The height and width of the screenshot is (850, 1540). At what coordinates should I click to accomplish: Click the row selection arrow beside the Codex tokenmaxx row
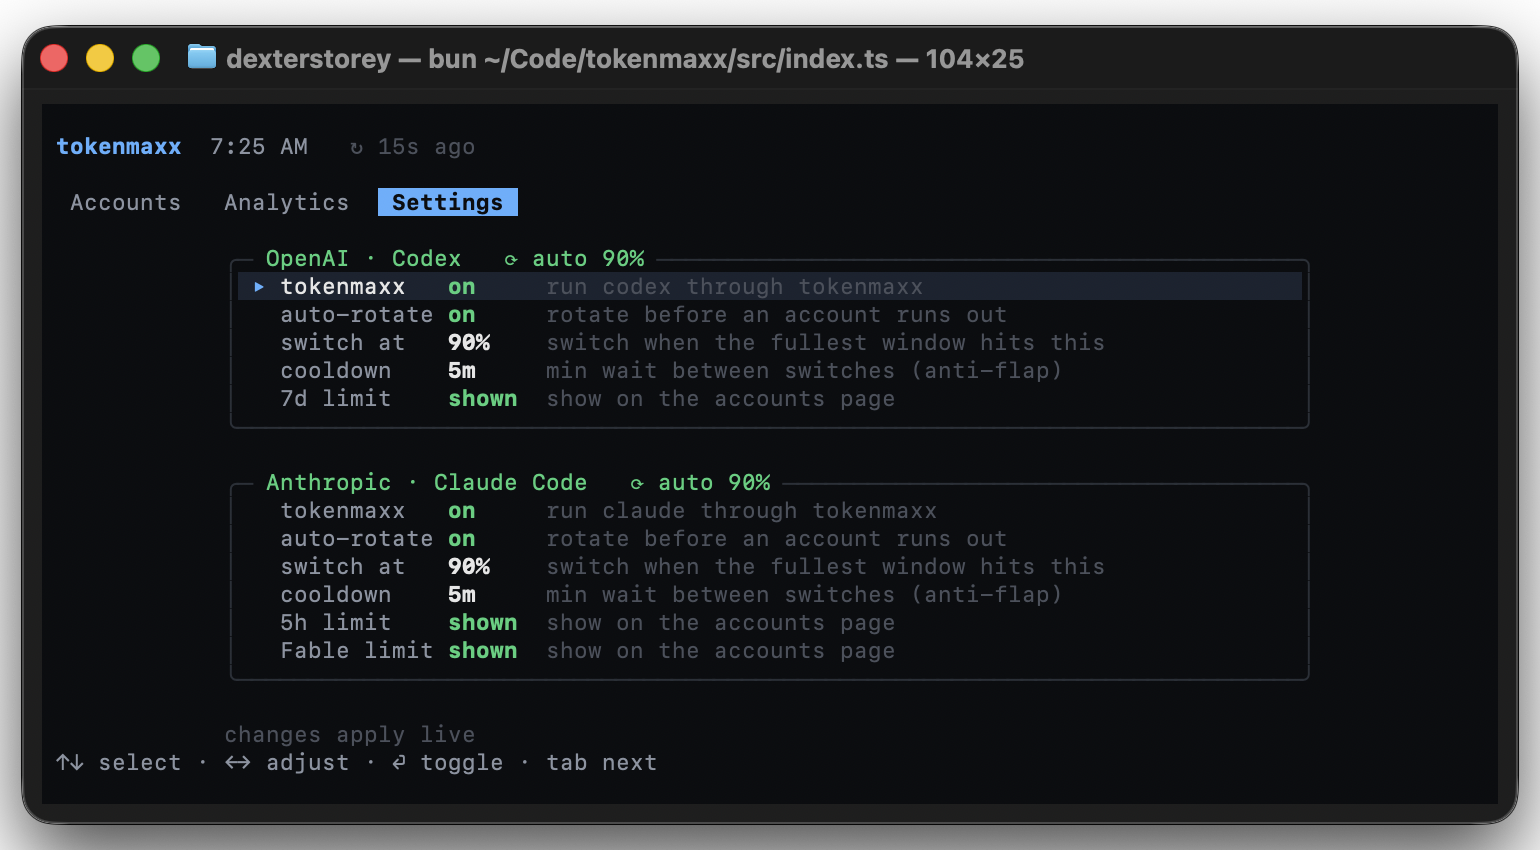[259, 287]
